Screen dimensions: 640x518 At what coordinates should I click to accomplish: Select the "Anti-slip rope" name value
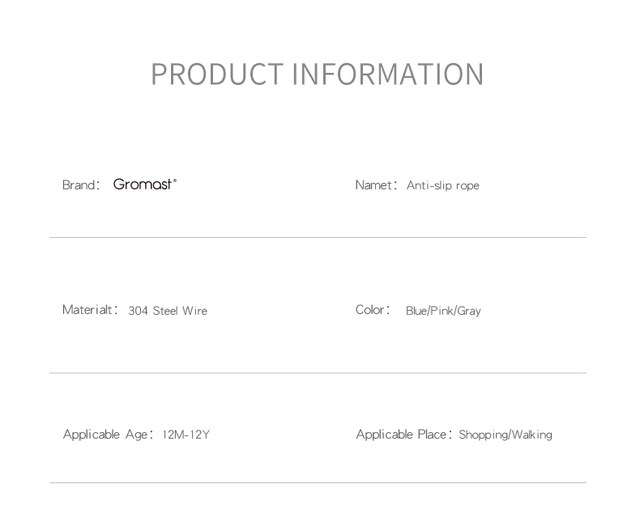(x=442, y=186)
